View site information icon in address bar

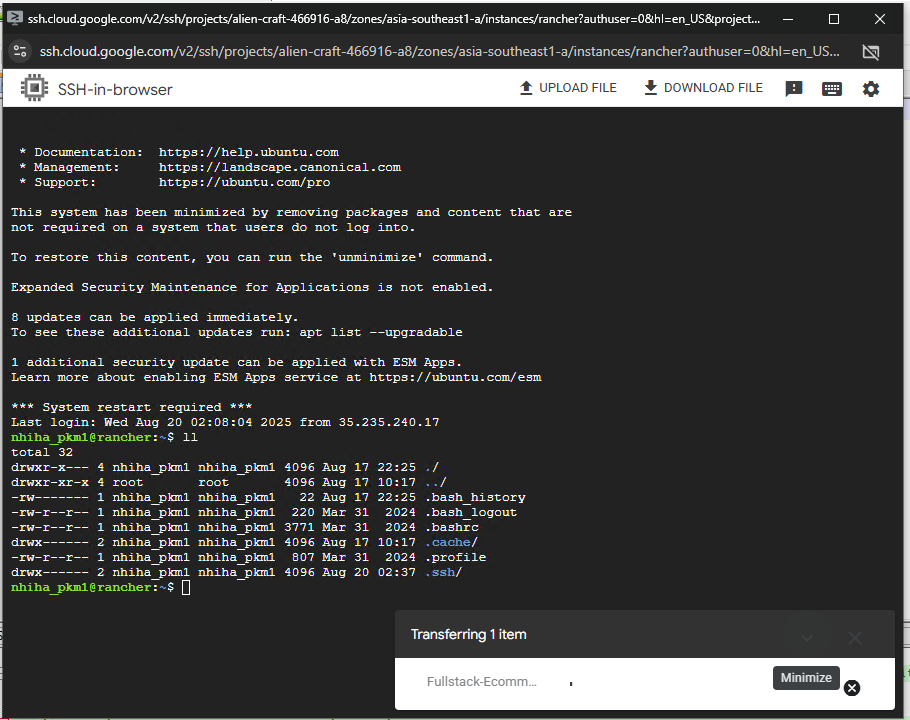(19, 52)
